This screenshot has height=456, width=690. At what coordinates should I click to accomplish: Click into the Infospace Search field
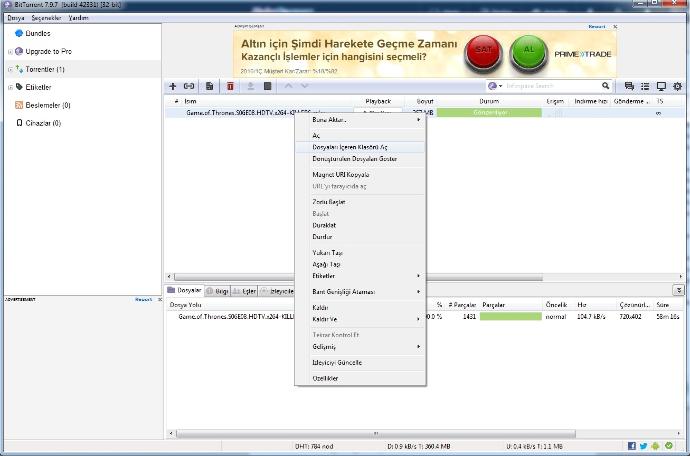tap(552, 86)
